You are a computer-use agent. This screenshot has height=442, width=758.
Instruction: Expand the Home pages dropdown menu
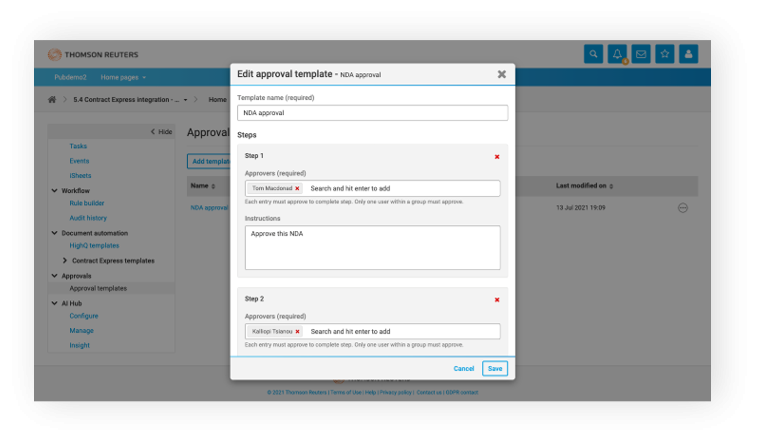124,77
